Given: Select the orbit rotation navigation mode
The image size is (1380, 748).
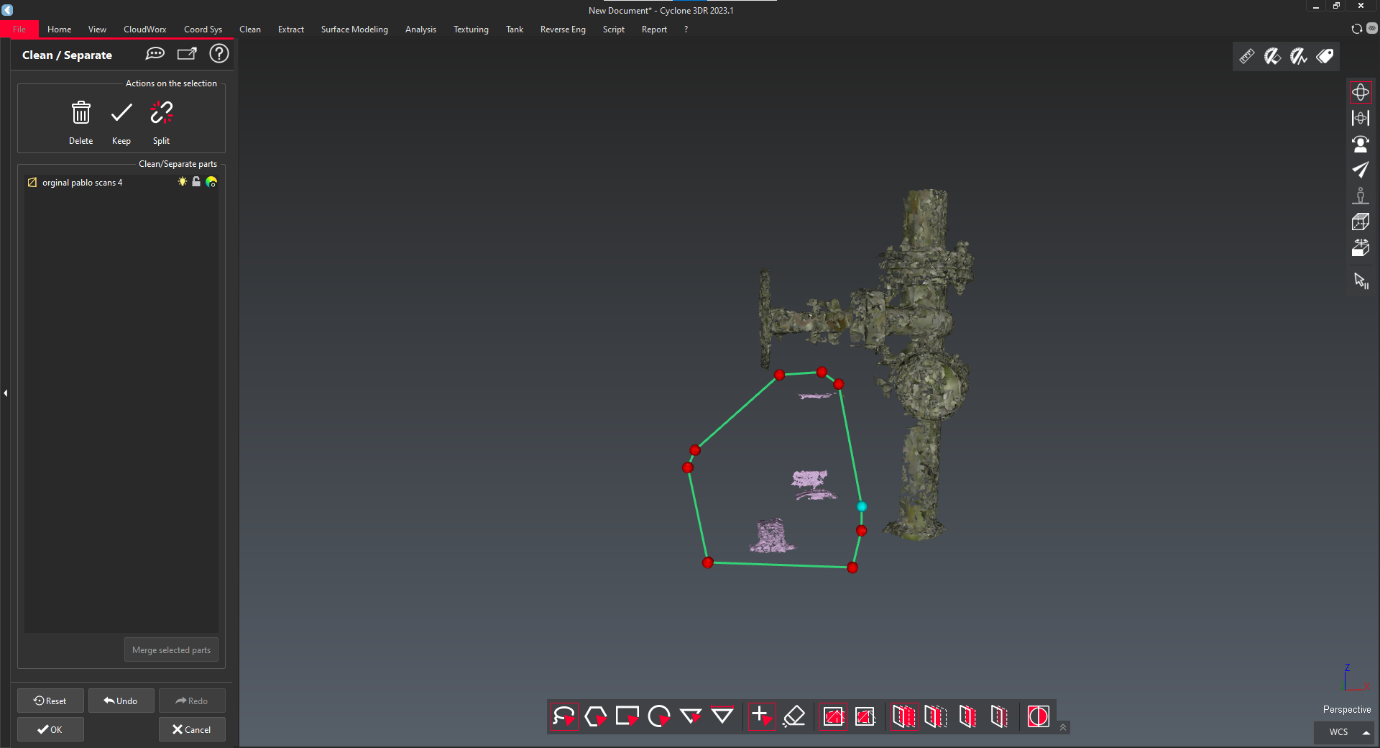Looking at the screenshot, I should point(1360,92).
